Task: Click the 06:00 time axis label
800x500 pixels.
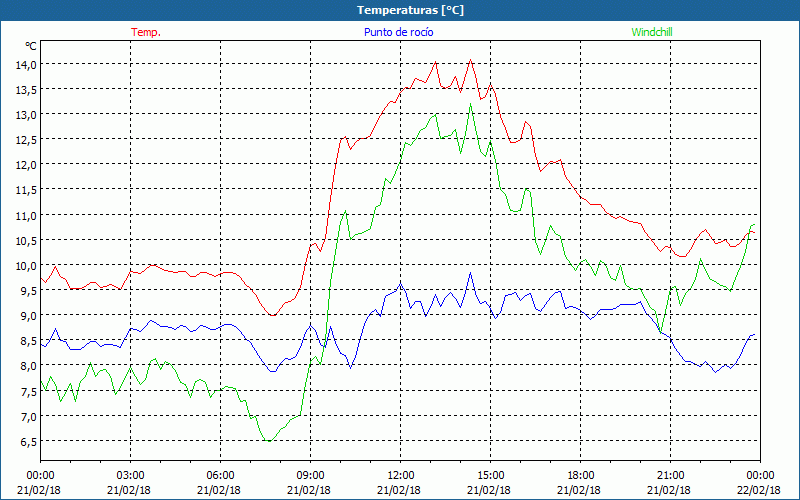Action: tap(220, 476)
